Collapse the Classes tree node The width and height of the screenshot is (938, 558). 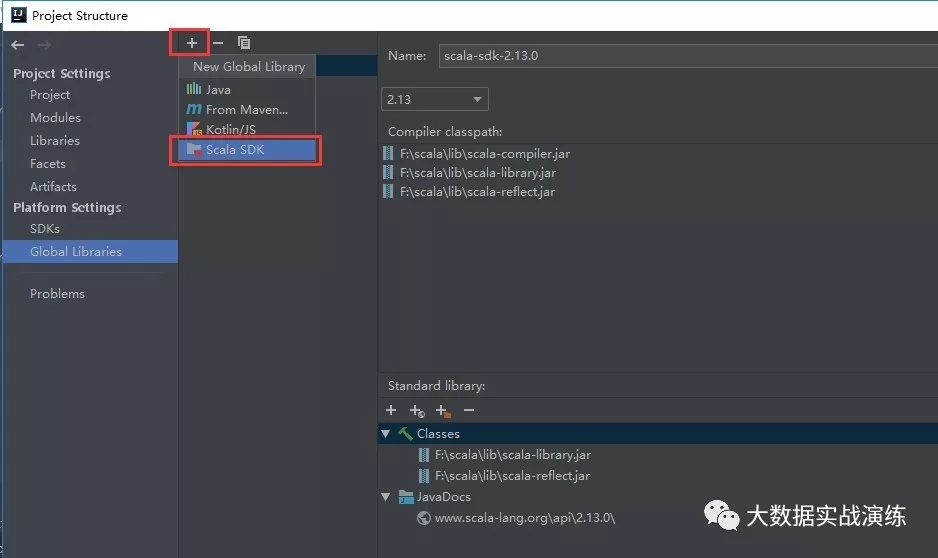386,434
